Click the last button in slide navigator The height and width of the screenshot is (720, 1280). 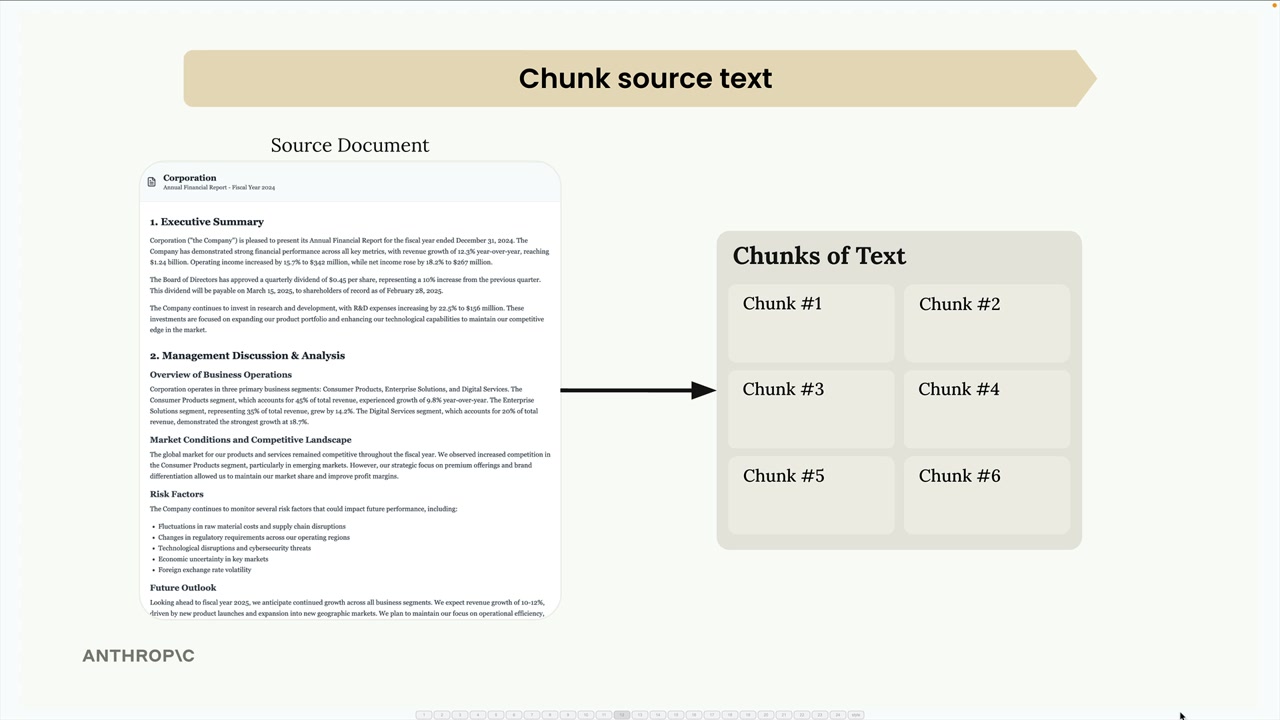(856, 715)
